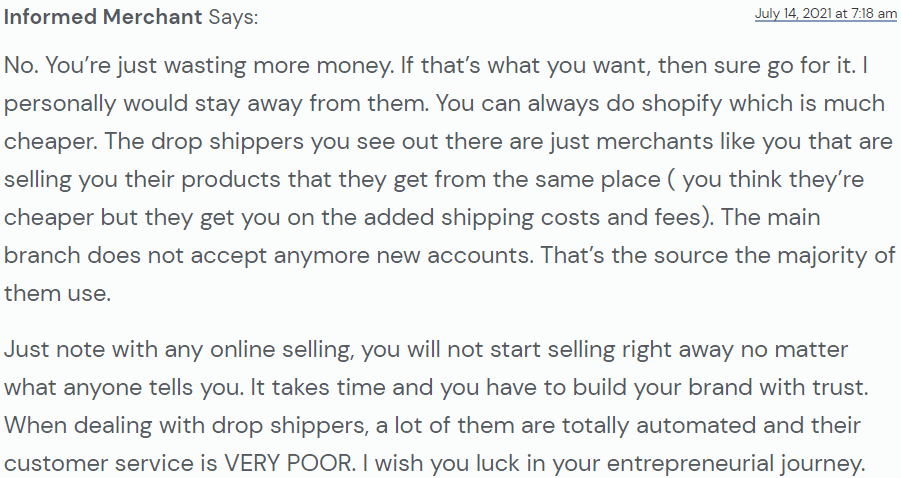Click the word "entrepreneurial" in last line

[x=690, y=464]
